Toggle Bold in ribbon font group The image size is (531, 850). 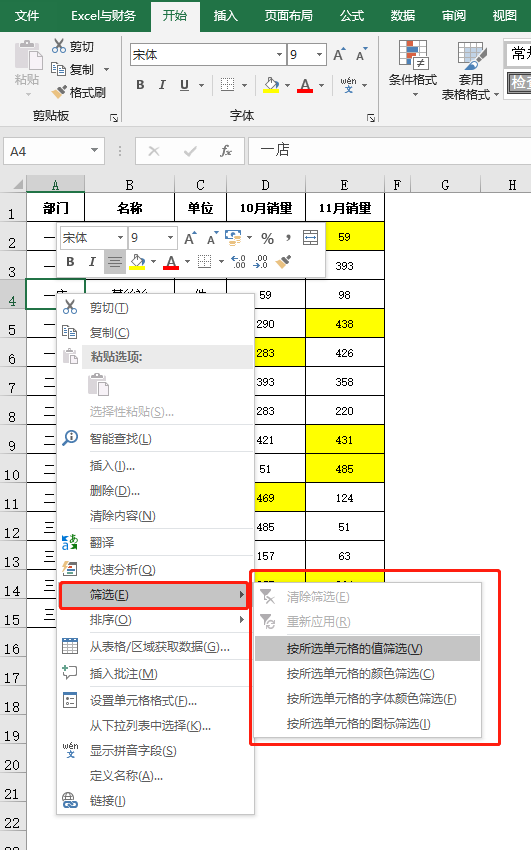click(140, 85)
